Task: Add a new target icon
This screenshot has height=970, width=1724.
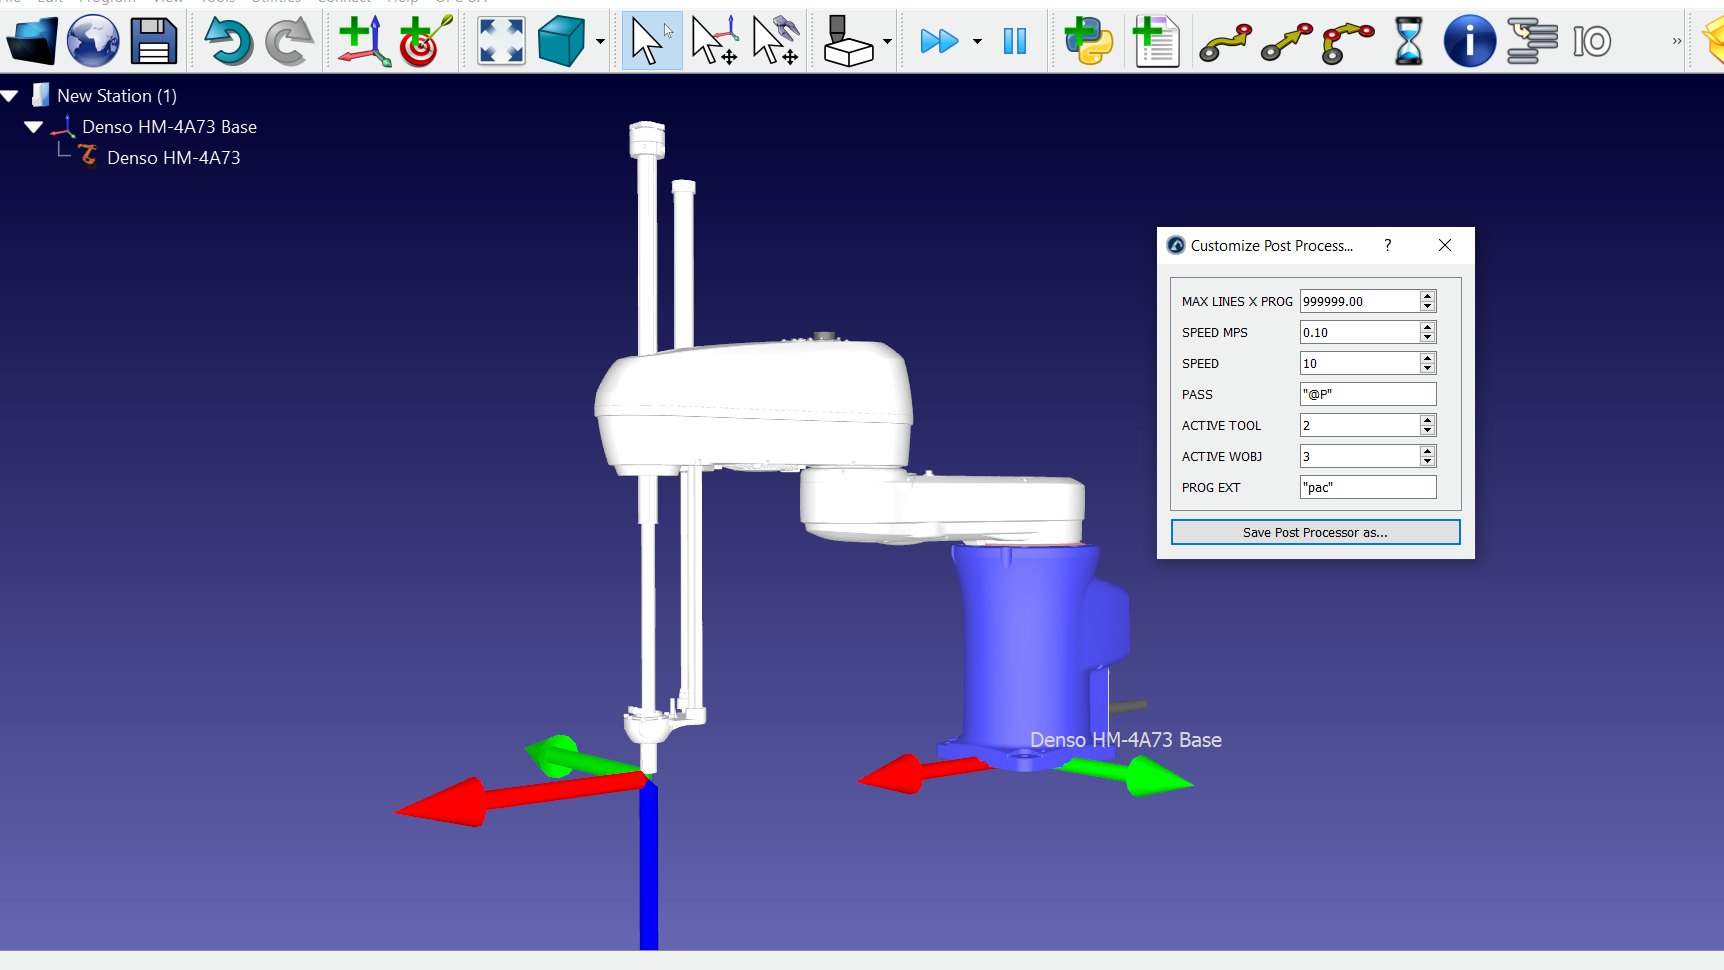Action: pyautogui.click(x=424, y=41)
